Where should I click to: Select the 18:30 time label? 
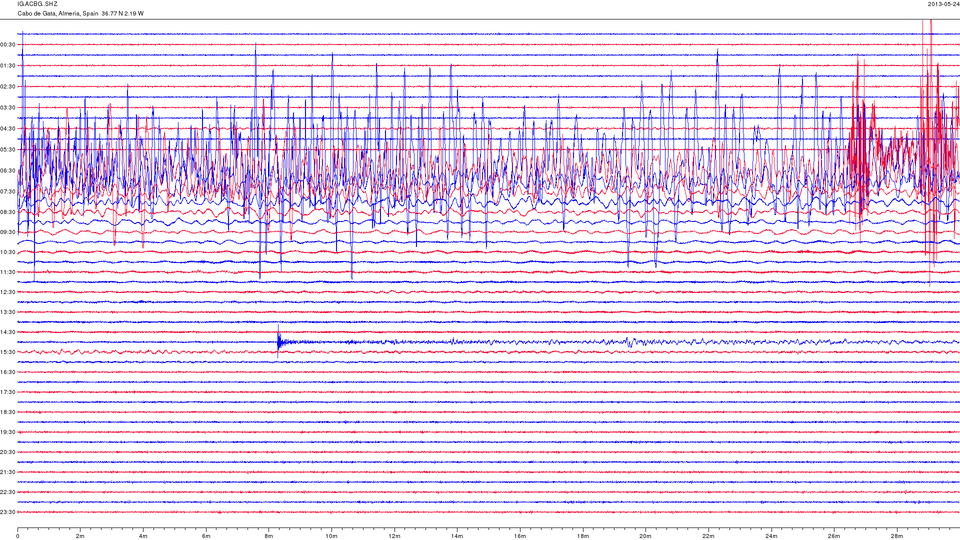point(7,412)
